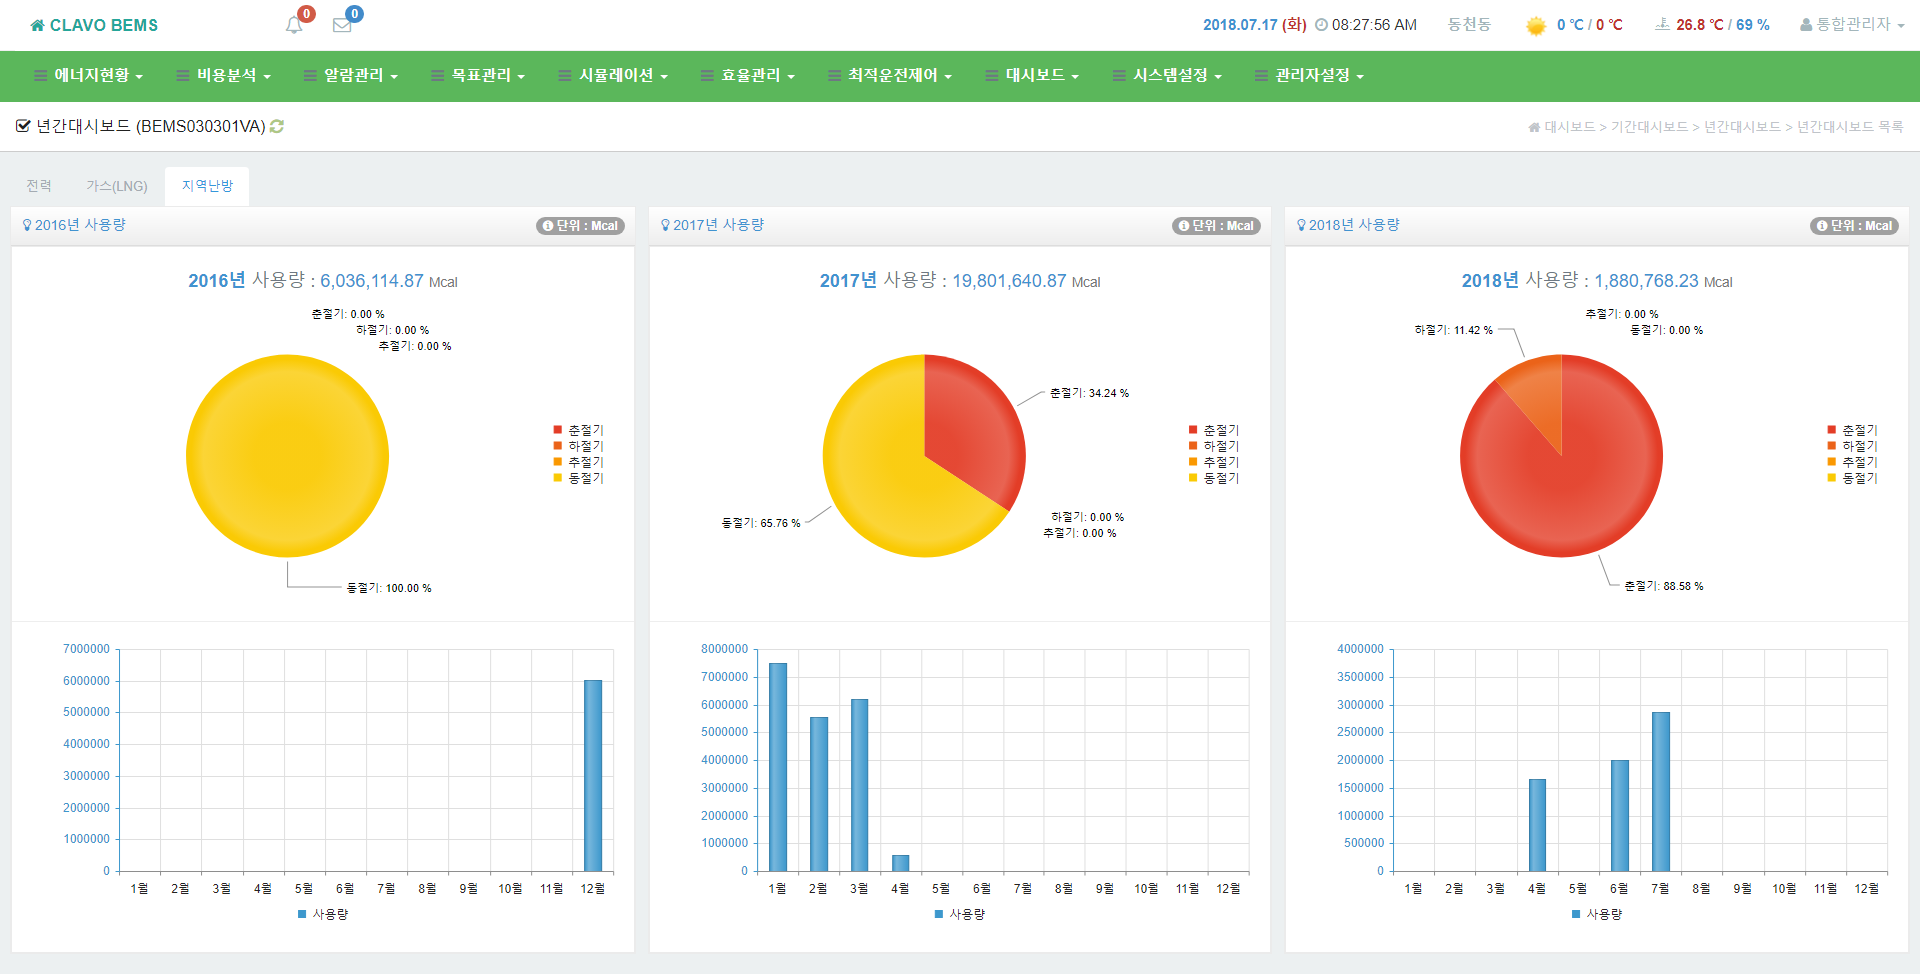
Task: Toggle 동절기 legend in 2016 pie chart
Action: 578,478
